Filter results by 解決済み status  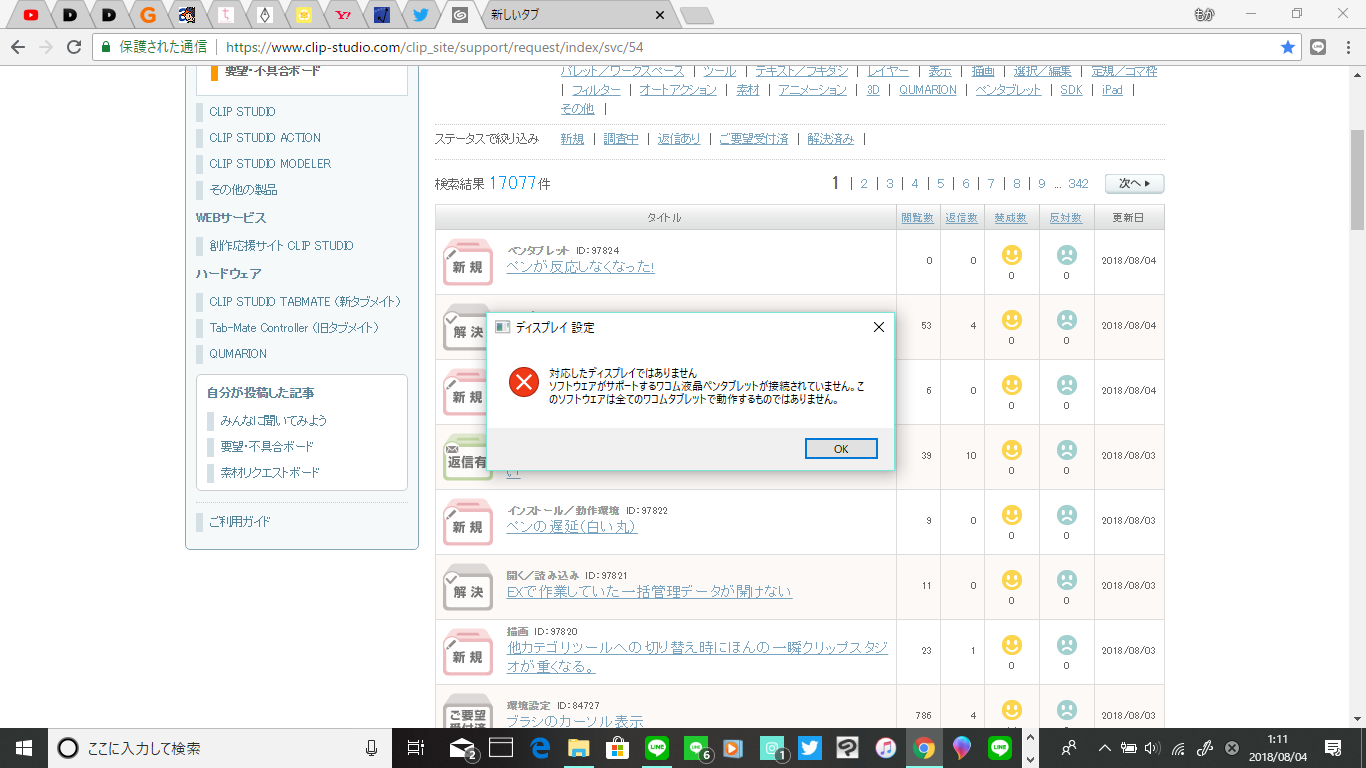pos(830,139)
